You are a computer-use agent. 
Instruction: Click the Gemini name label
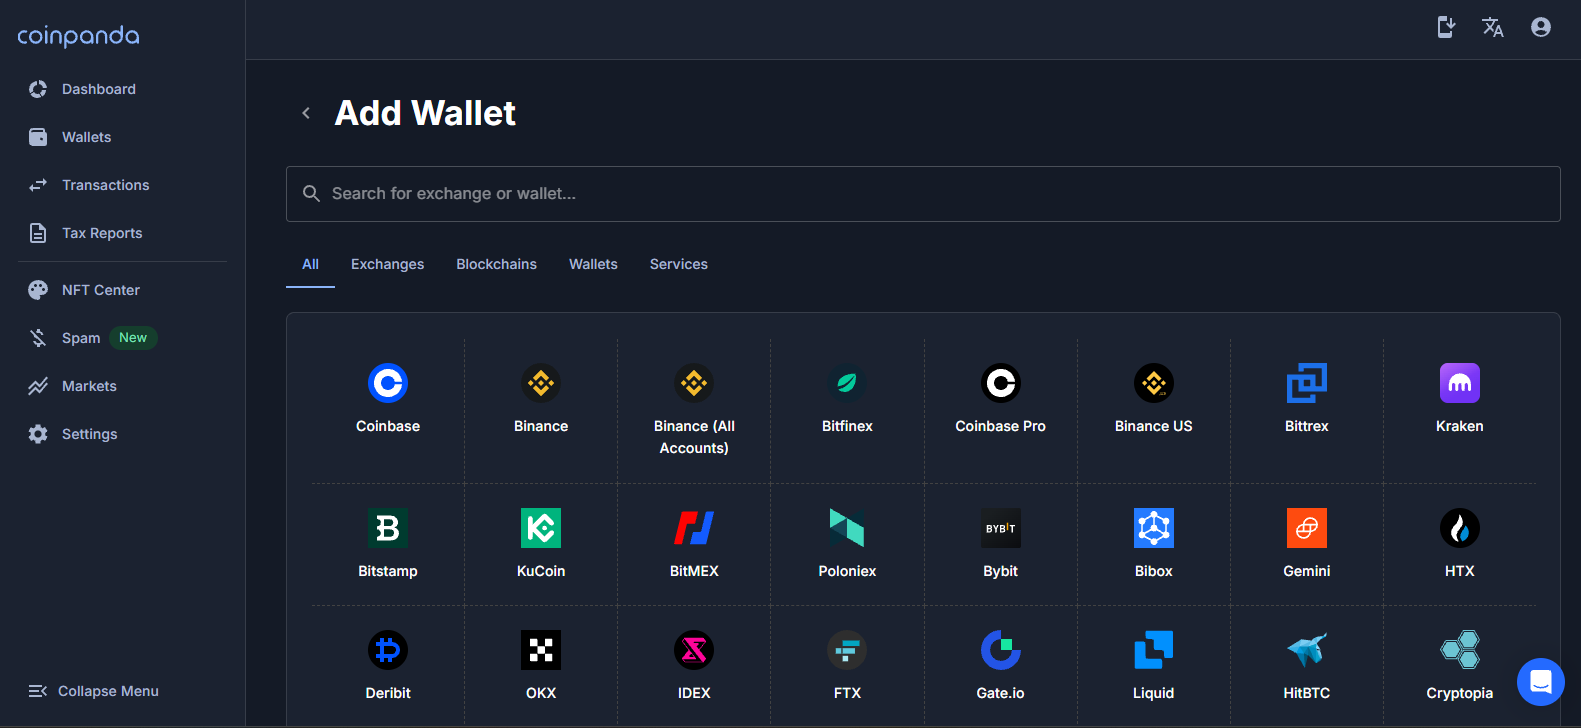pyautogui.click(x=1307, y=571)
